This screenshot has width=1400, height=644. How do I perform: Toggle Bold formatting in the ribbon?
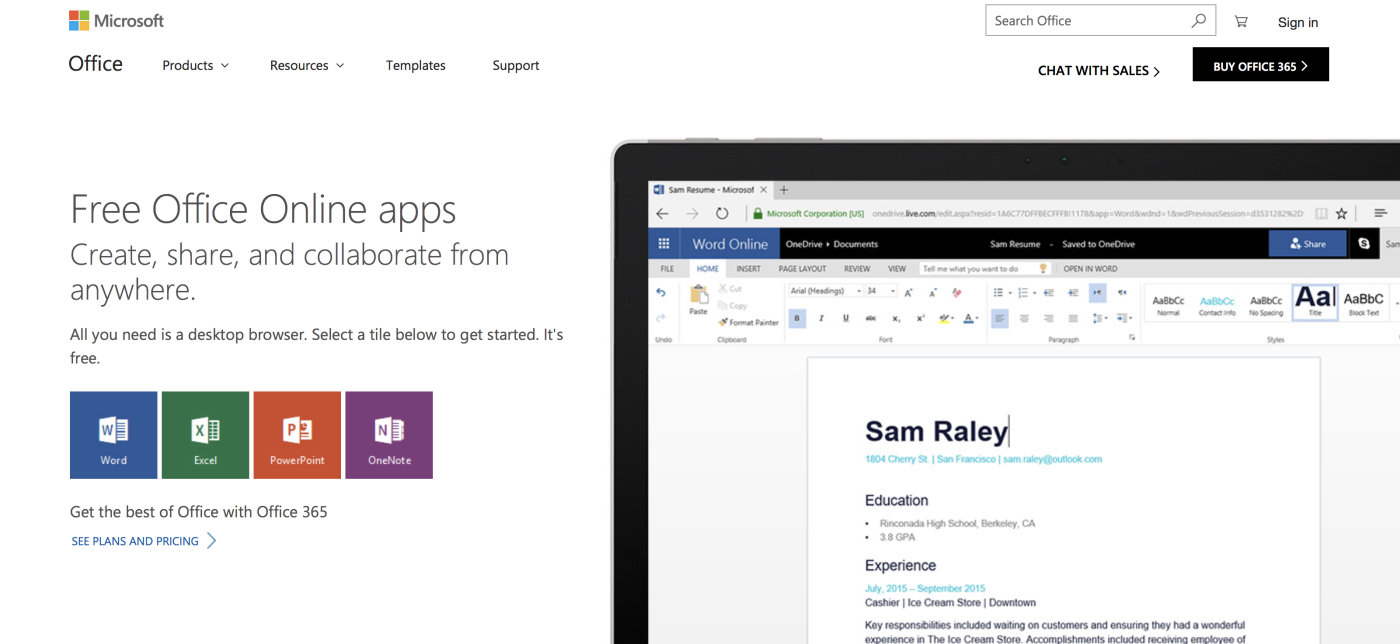pos(797,319)
